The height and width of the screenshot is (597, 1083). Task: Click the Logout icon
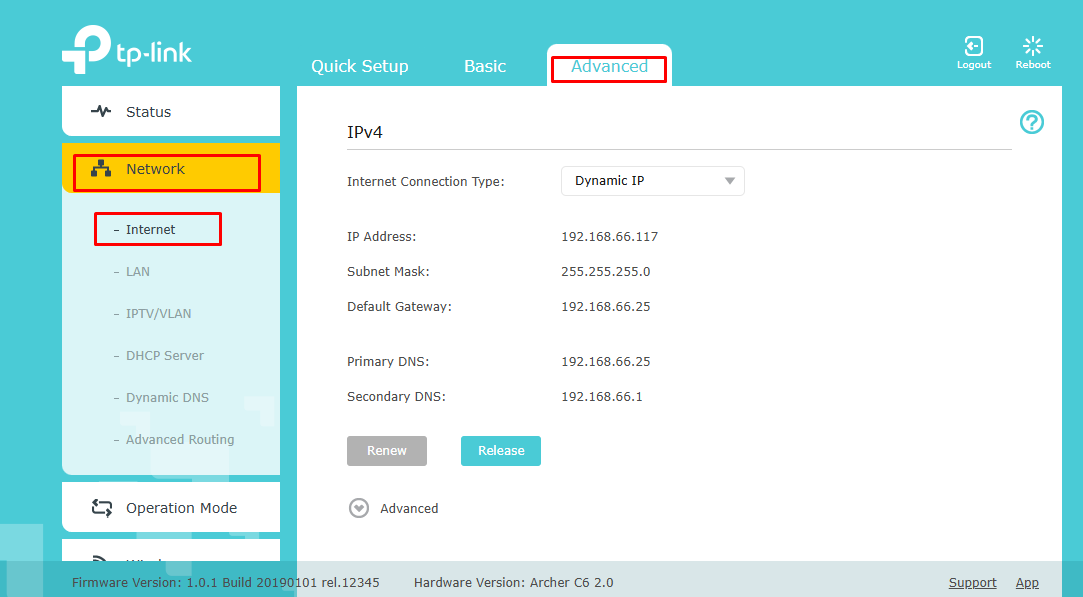point(973,47)
